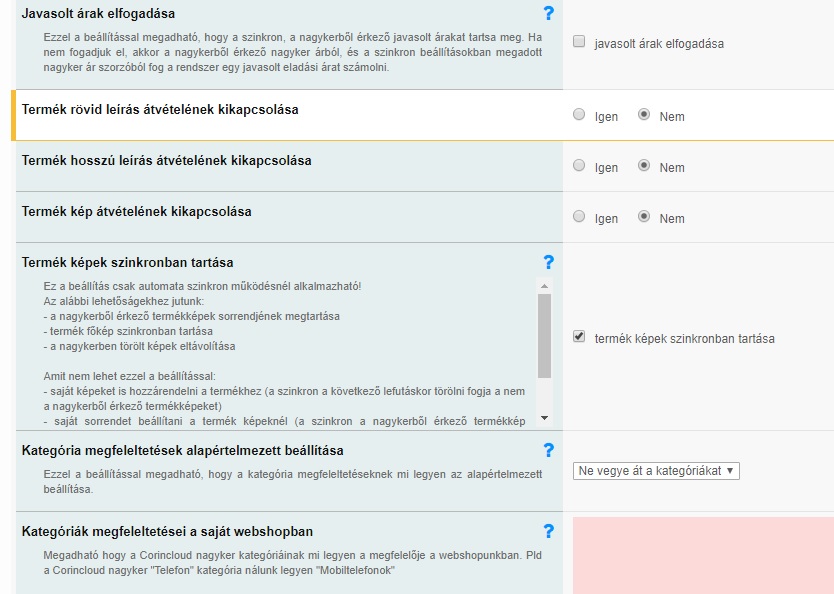The height and width of the screenshot is (594, 834).
Task: Click the description scrollbar's up arrow
Action: [x=544, y=286]
